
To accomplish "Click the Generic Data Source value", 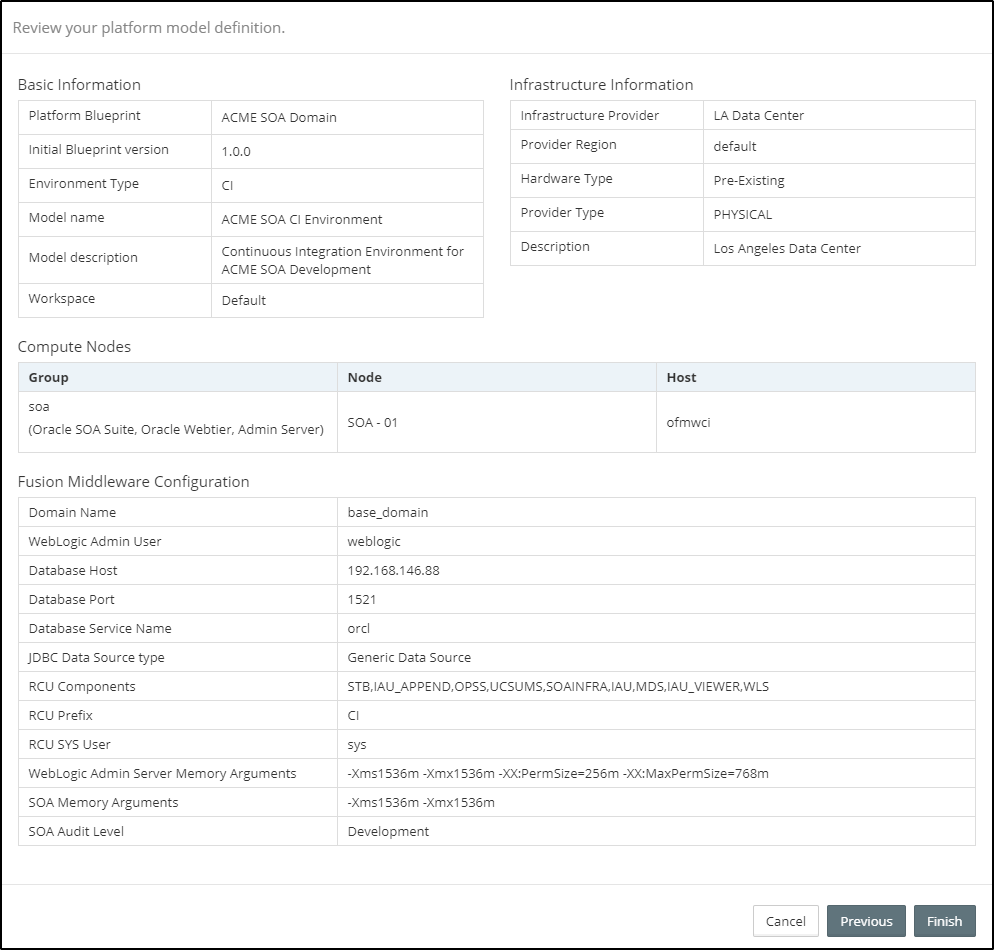I will pyautogui.click(x=409, y=657).
